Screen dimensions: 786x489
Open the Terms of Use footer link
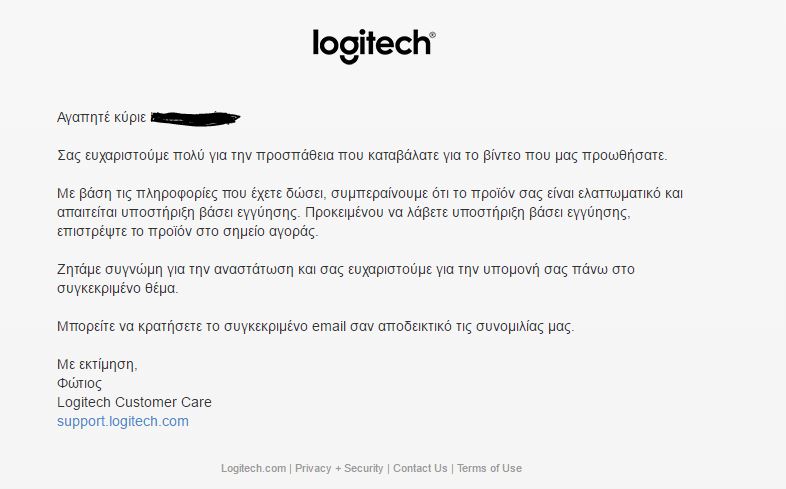489,468
